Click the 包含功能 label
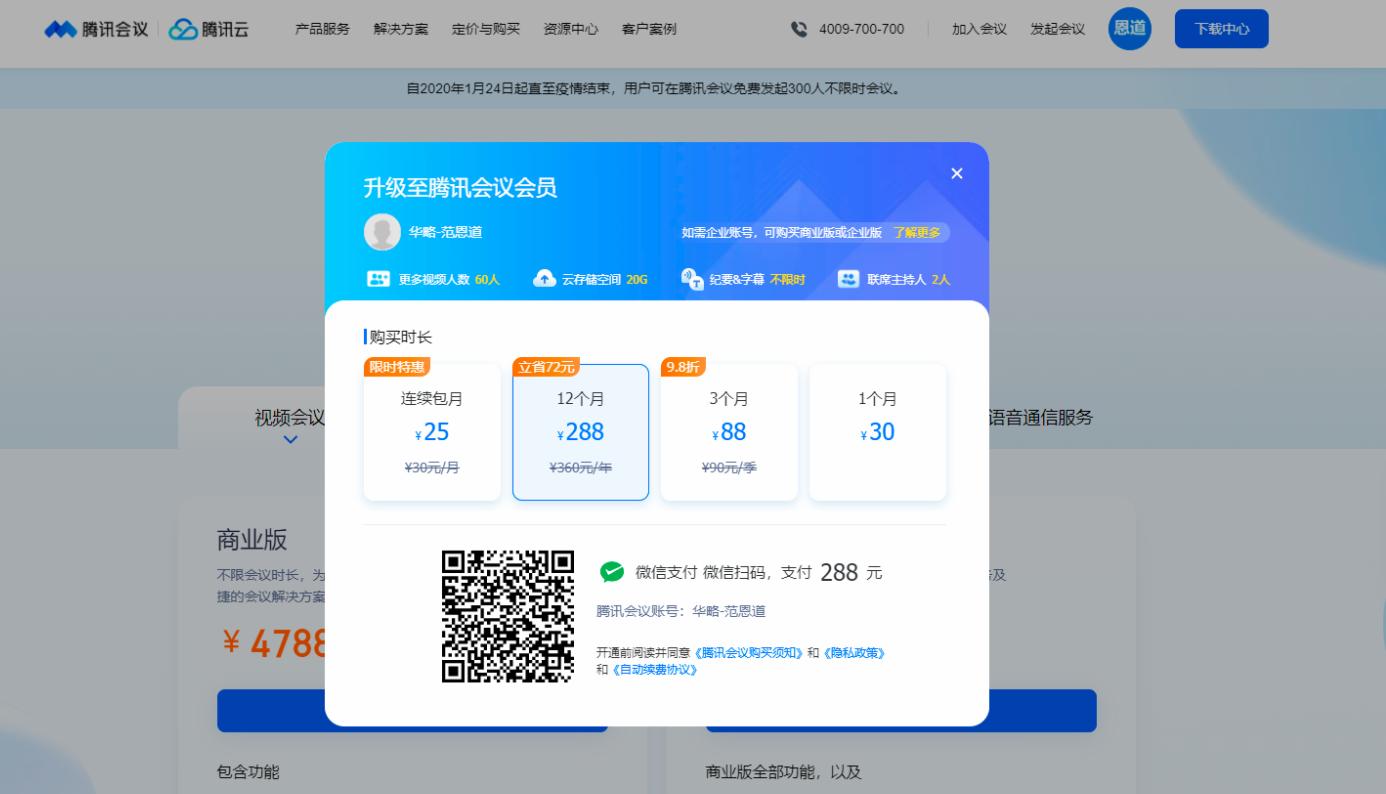Image resolution: width=1386 pixels, height=794 pixels. click(248, 771)
